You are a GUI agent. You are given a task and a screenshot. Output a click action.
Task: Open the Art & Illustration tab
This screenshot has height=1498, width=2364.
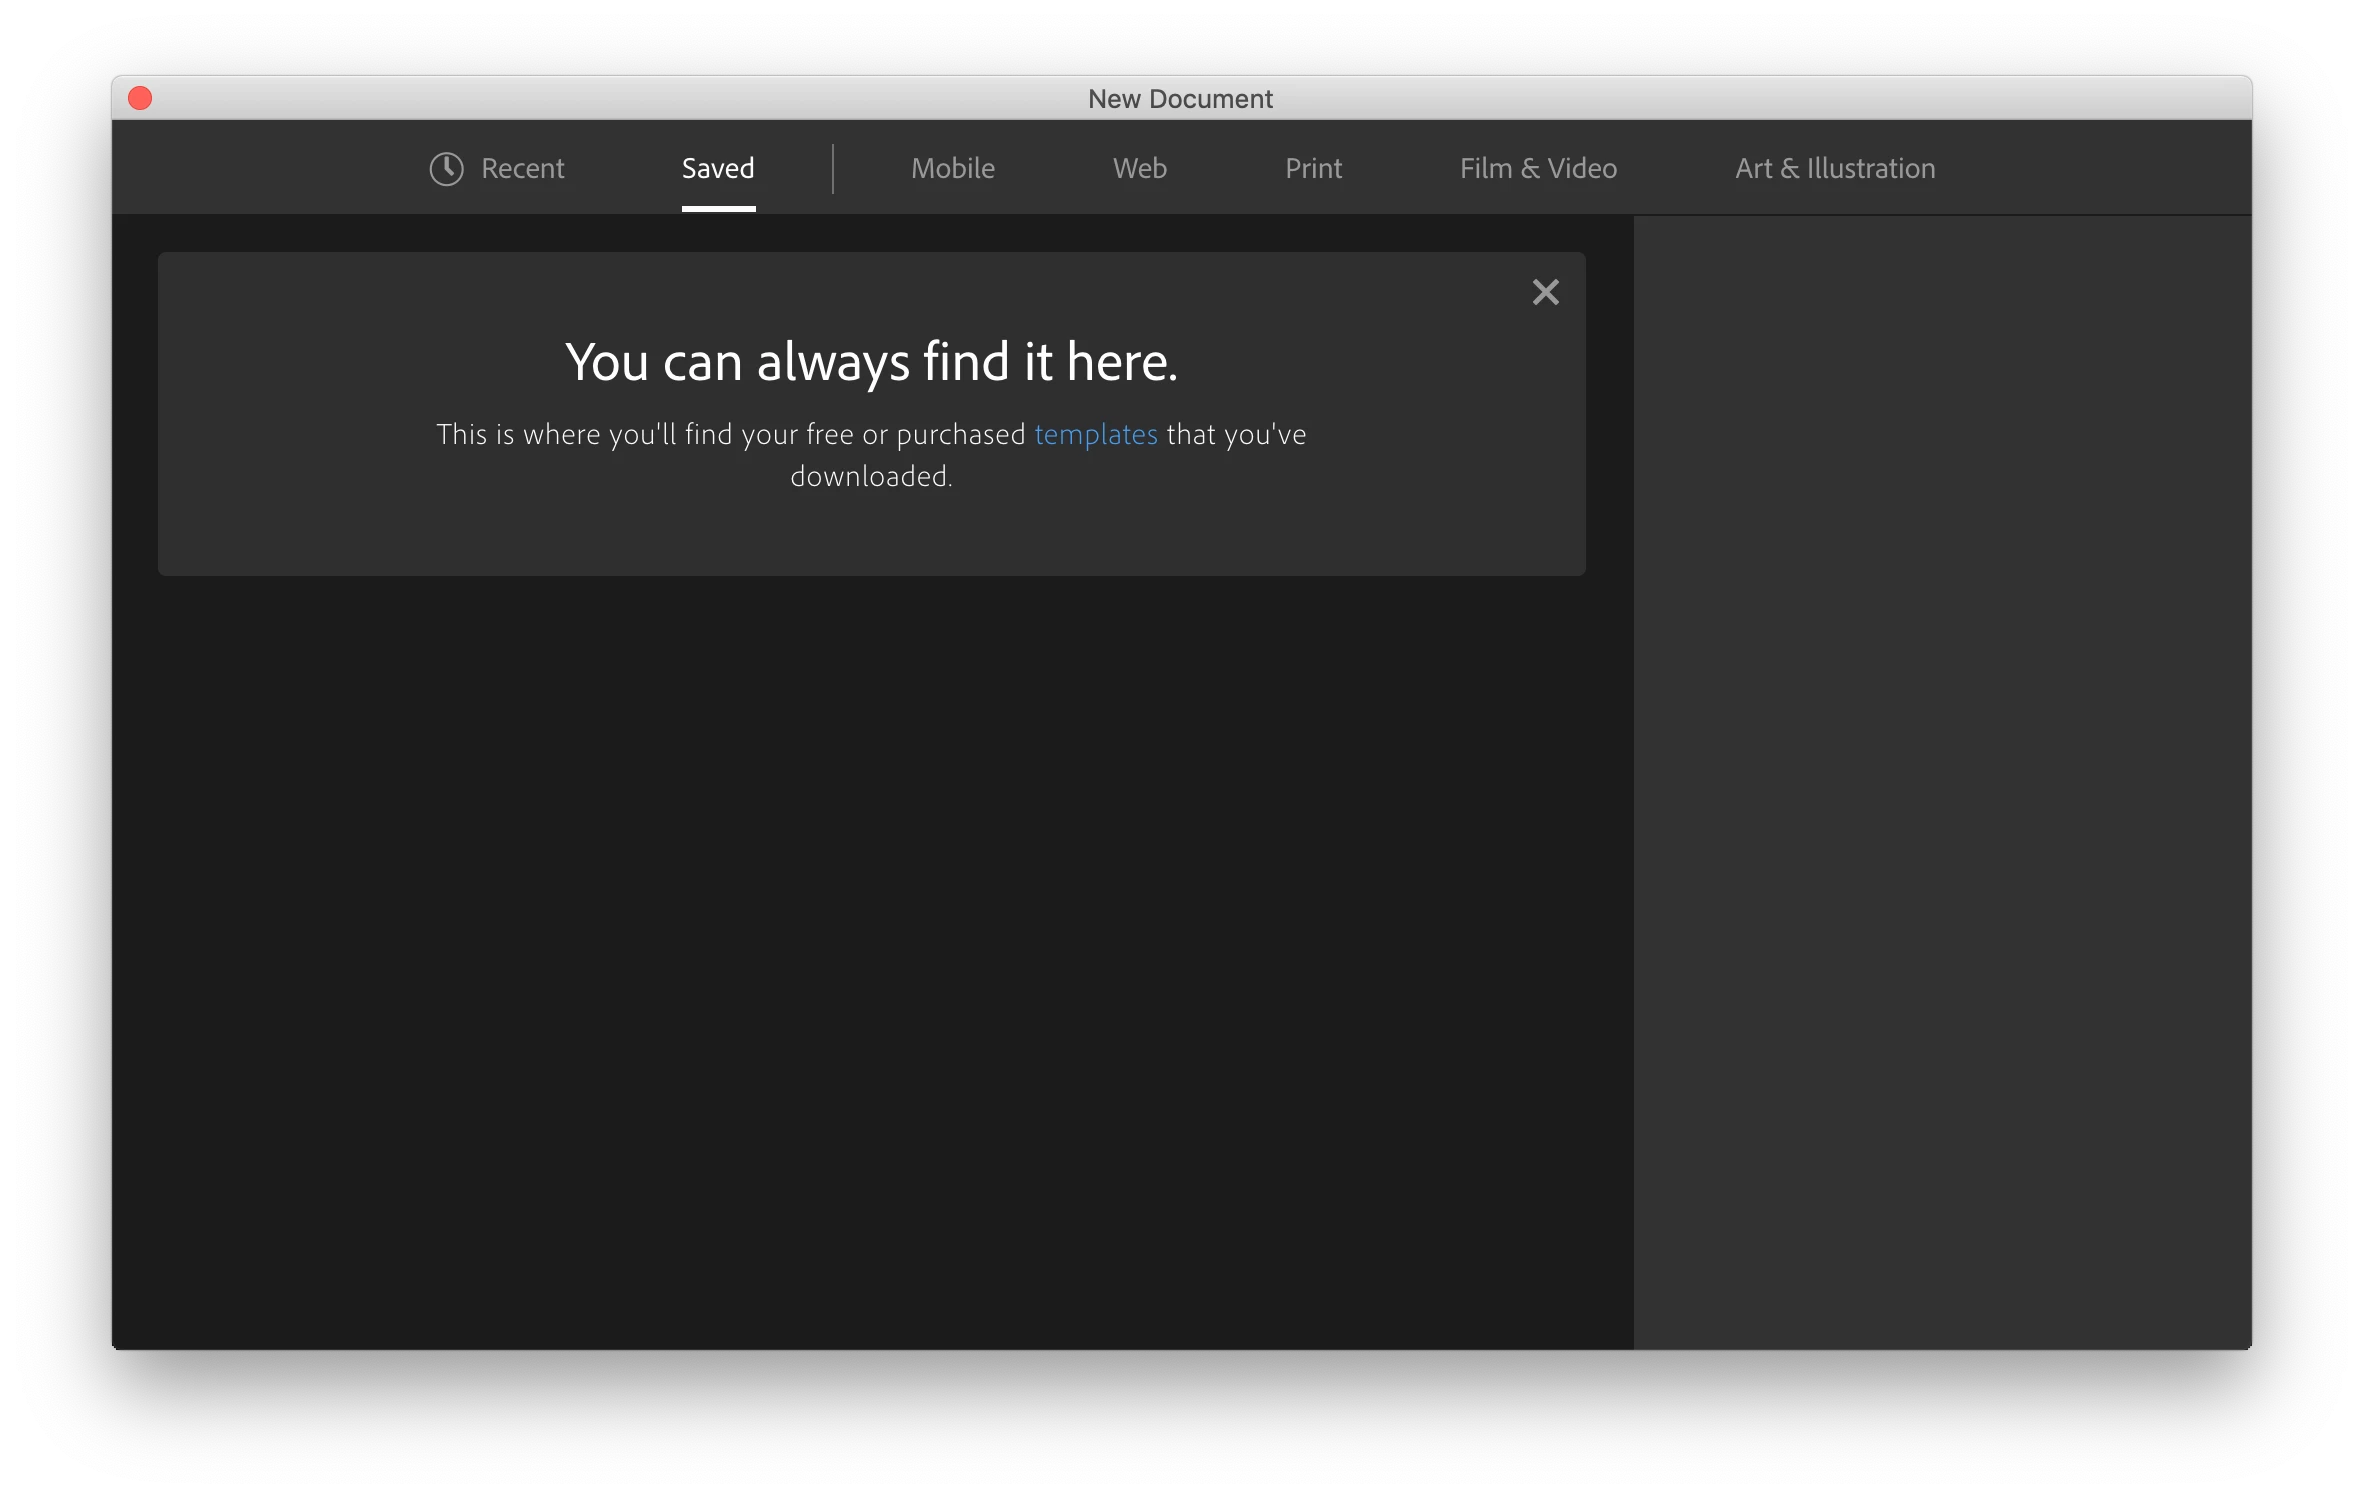coord(1835,169)
